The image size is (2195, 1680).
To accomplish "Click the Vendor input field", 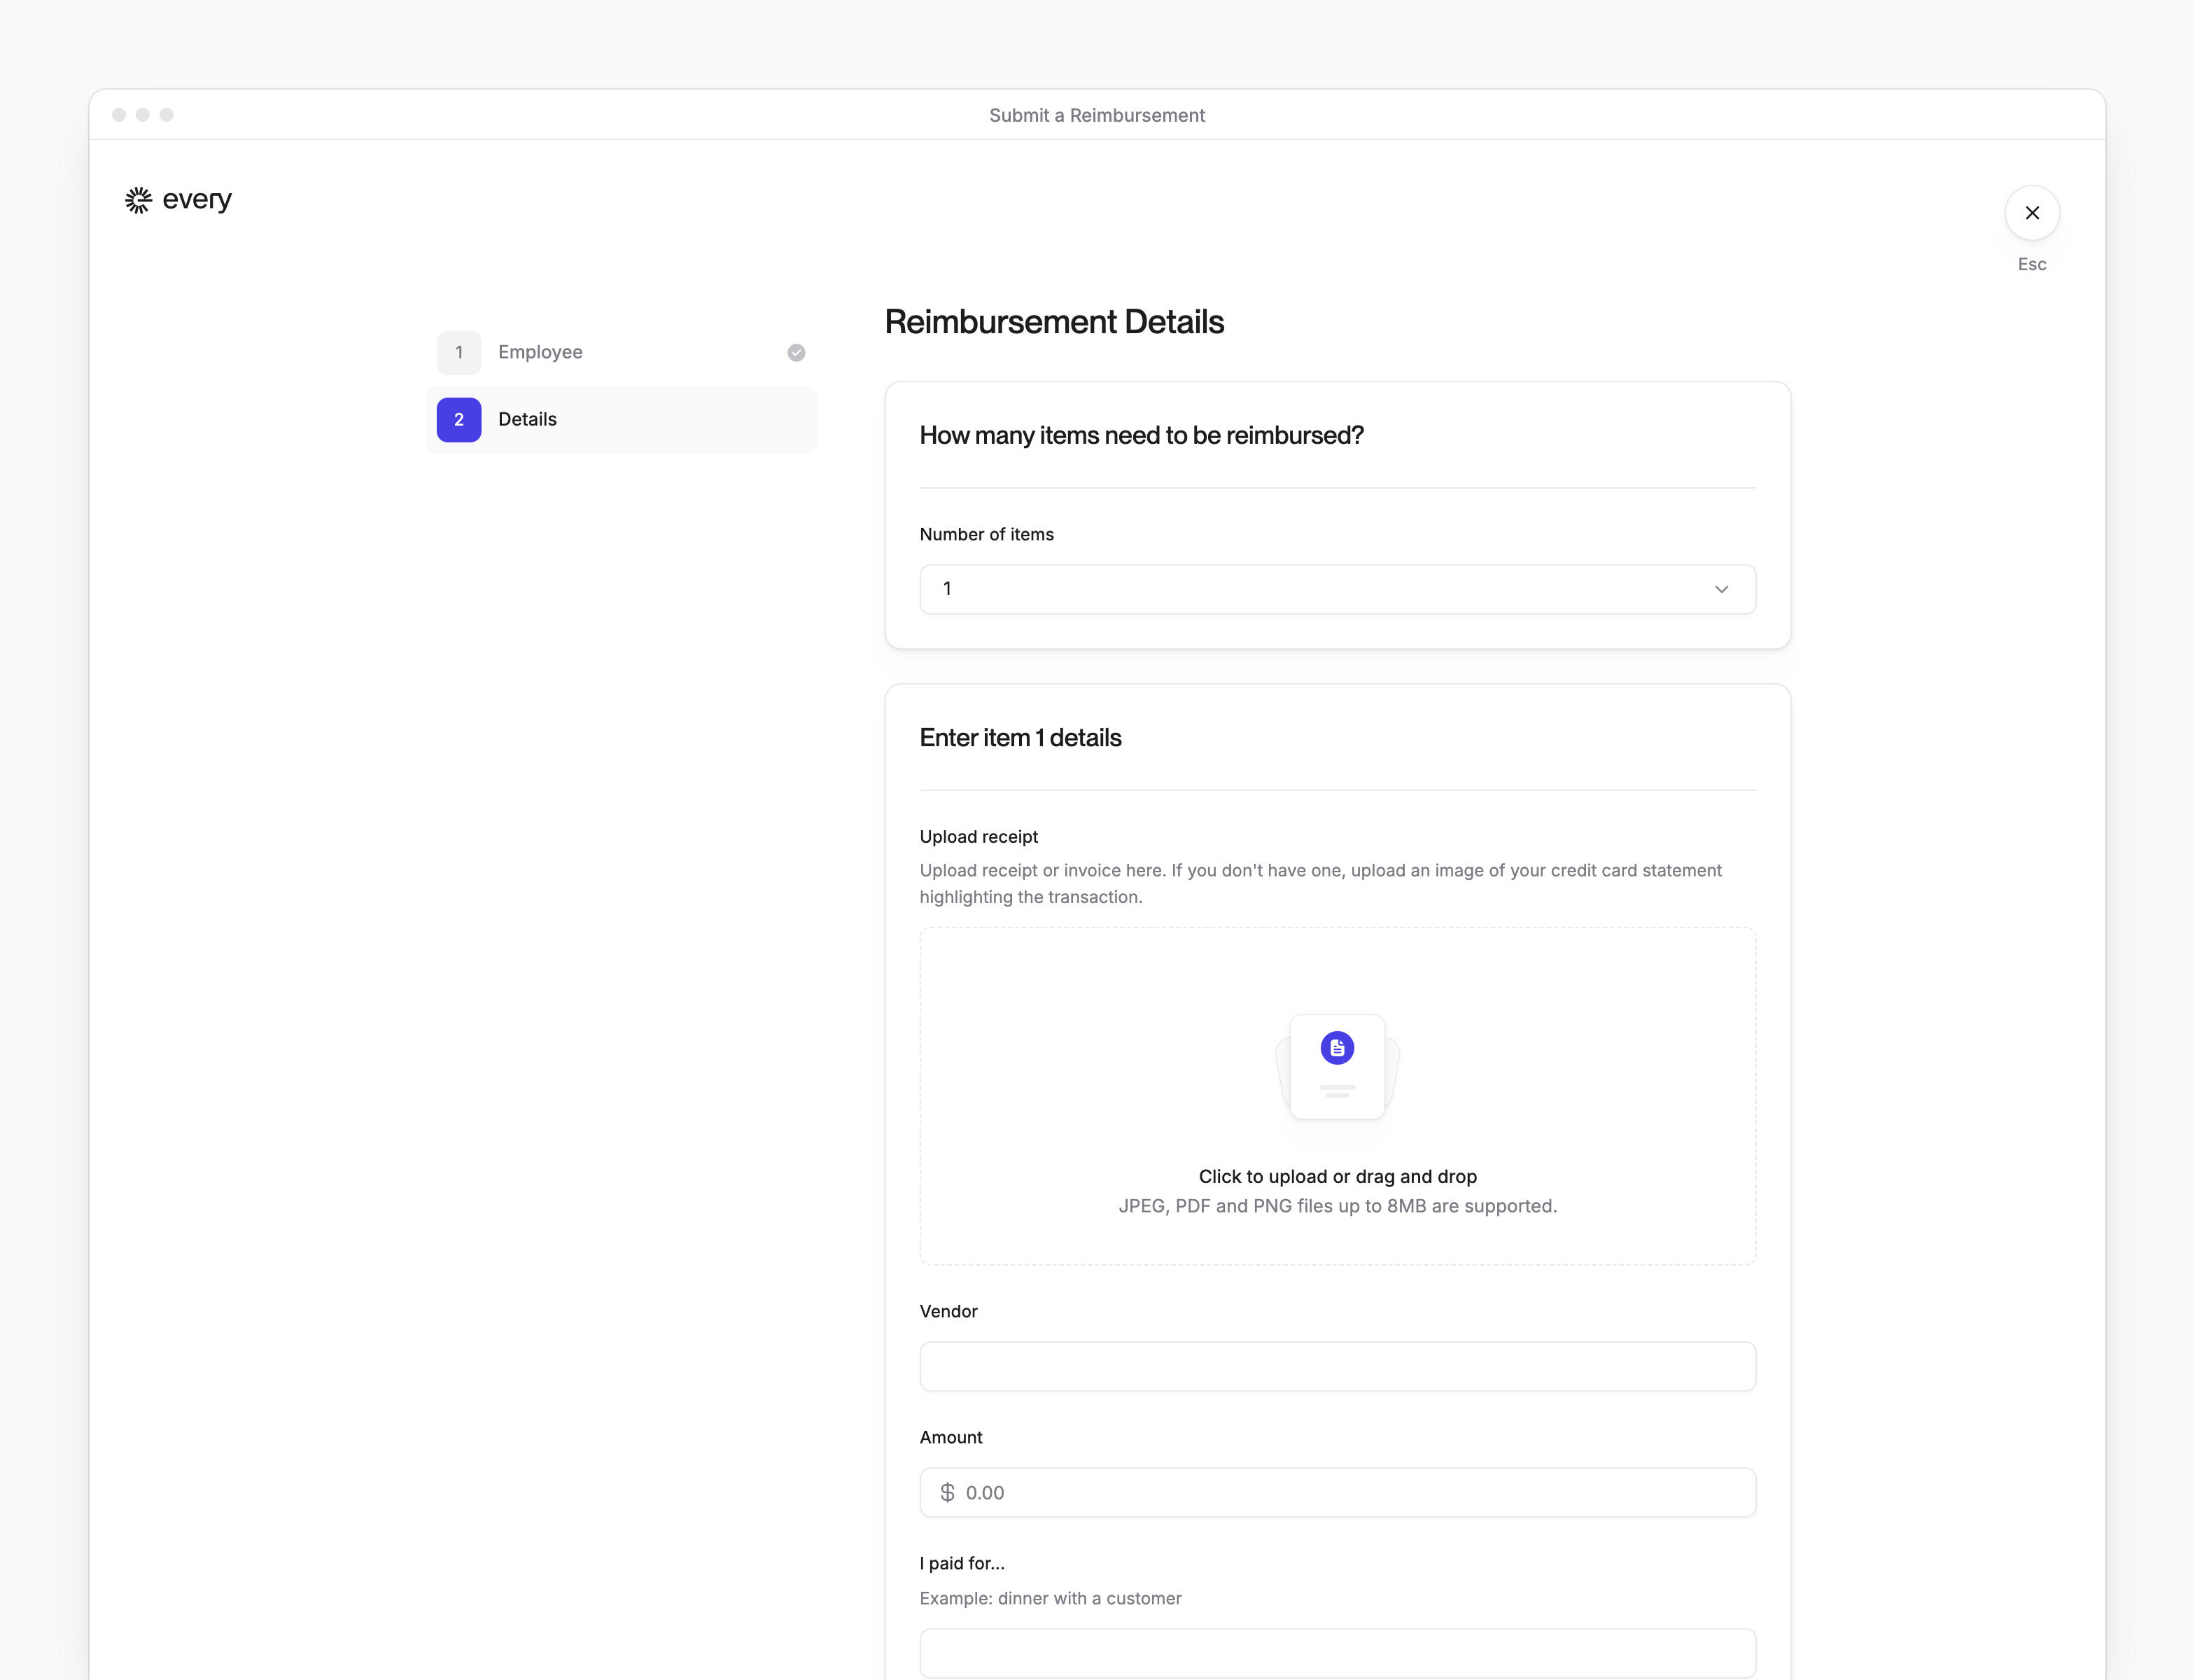I will (x=1337, y=1366).
